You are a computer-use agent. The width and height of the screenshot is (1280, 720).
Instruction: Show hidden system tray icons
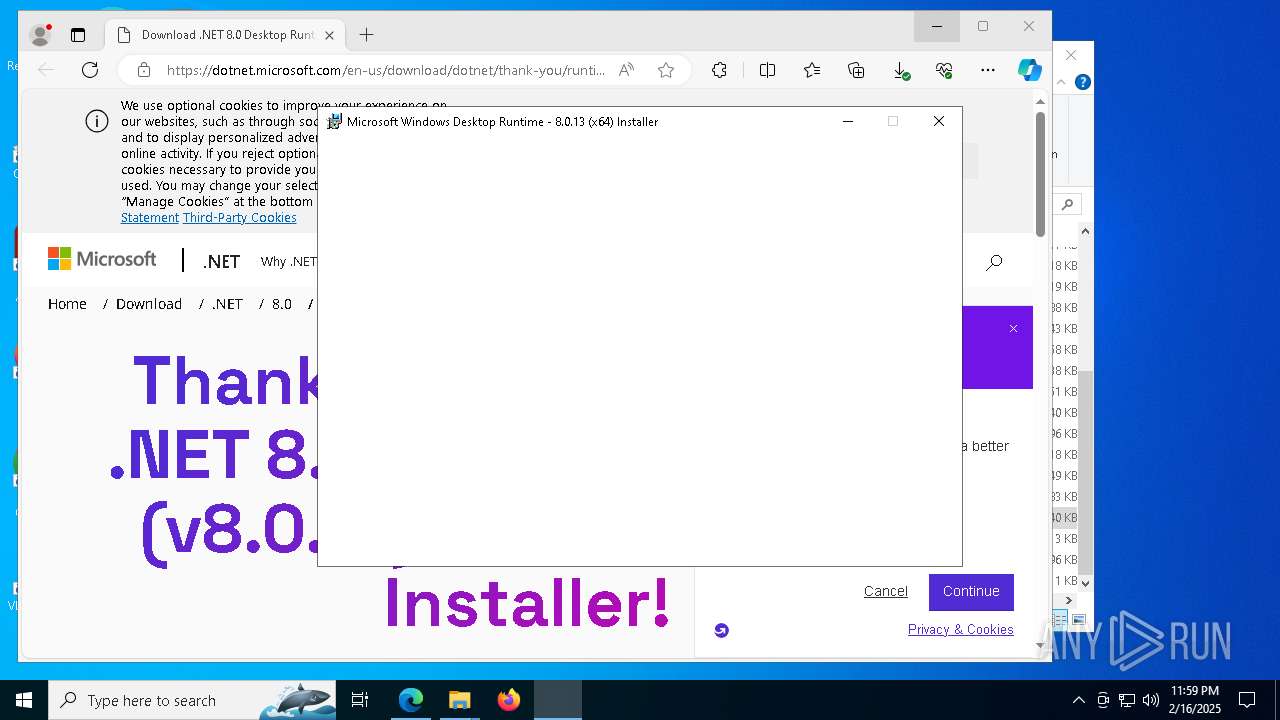coord(1078,700)
